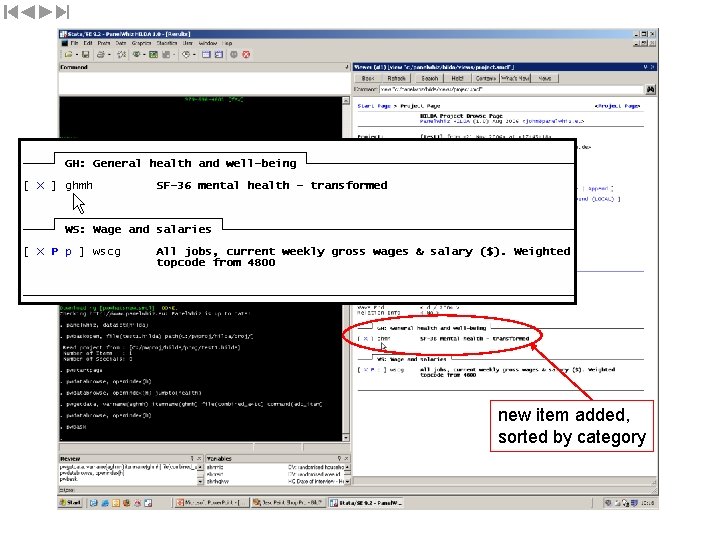Close the Variables pane with its X
Image resolution: width=720 pixels, height=540 pixels.
[x=346, y=458]
